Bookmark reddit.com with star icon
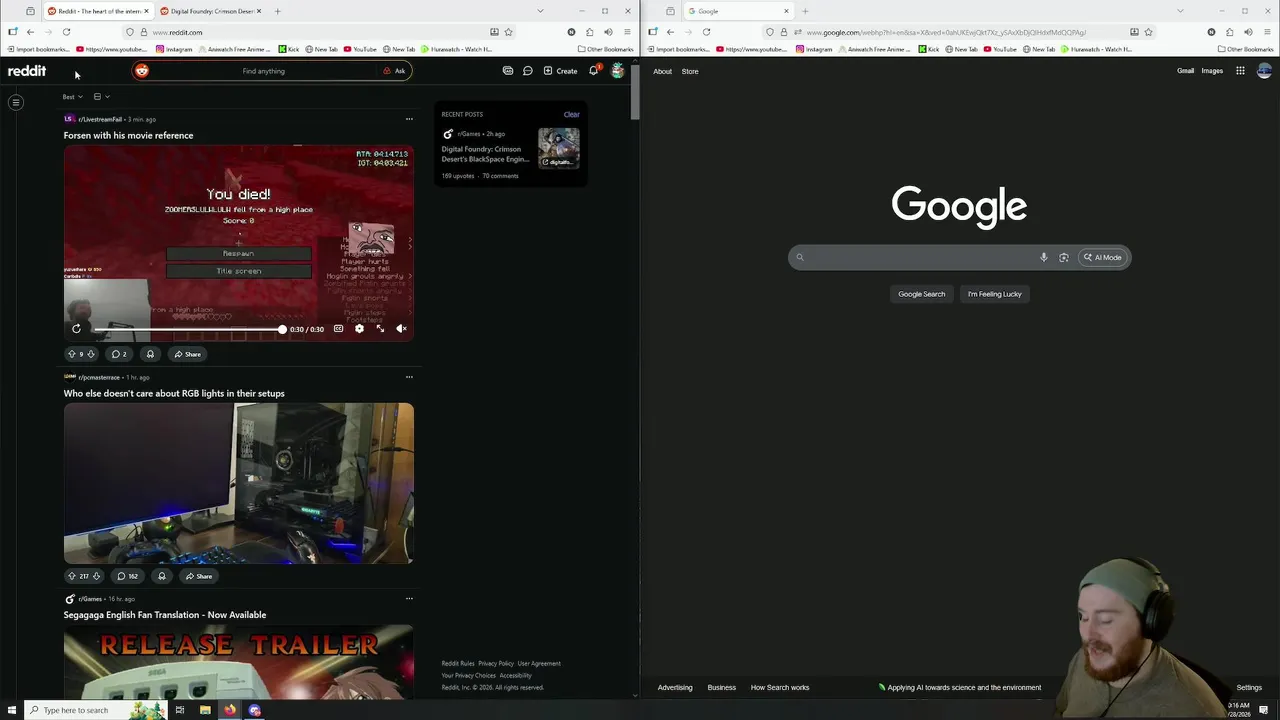Viewport: 1280px width, 720px height. [x=508, y=32]
